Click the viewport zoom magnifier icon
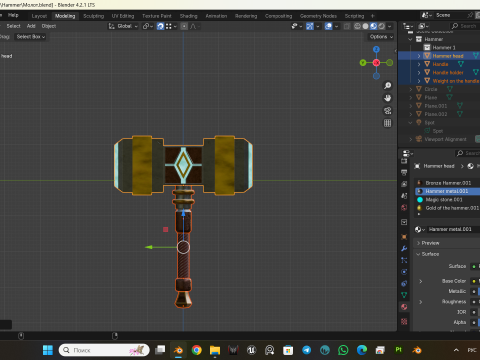Image resolution: width=480 pixels, height=360 pixels. tap(387, 86)
